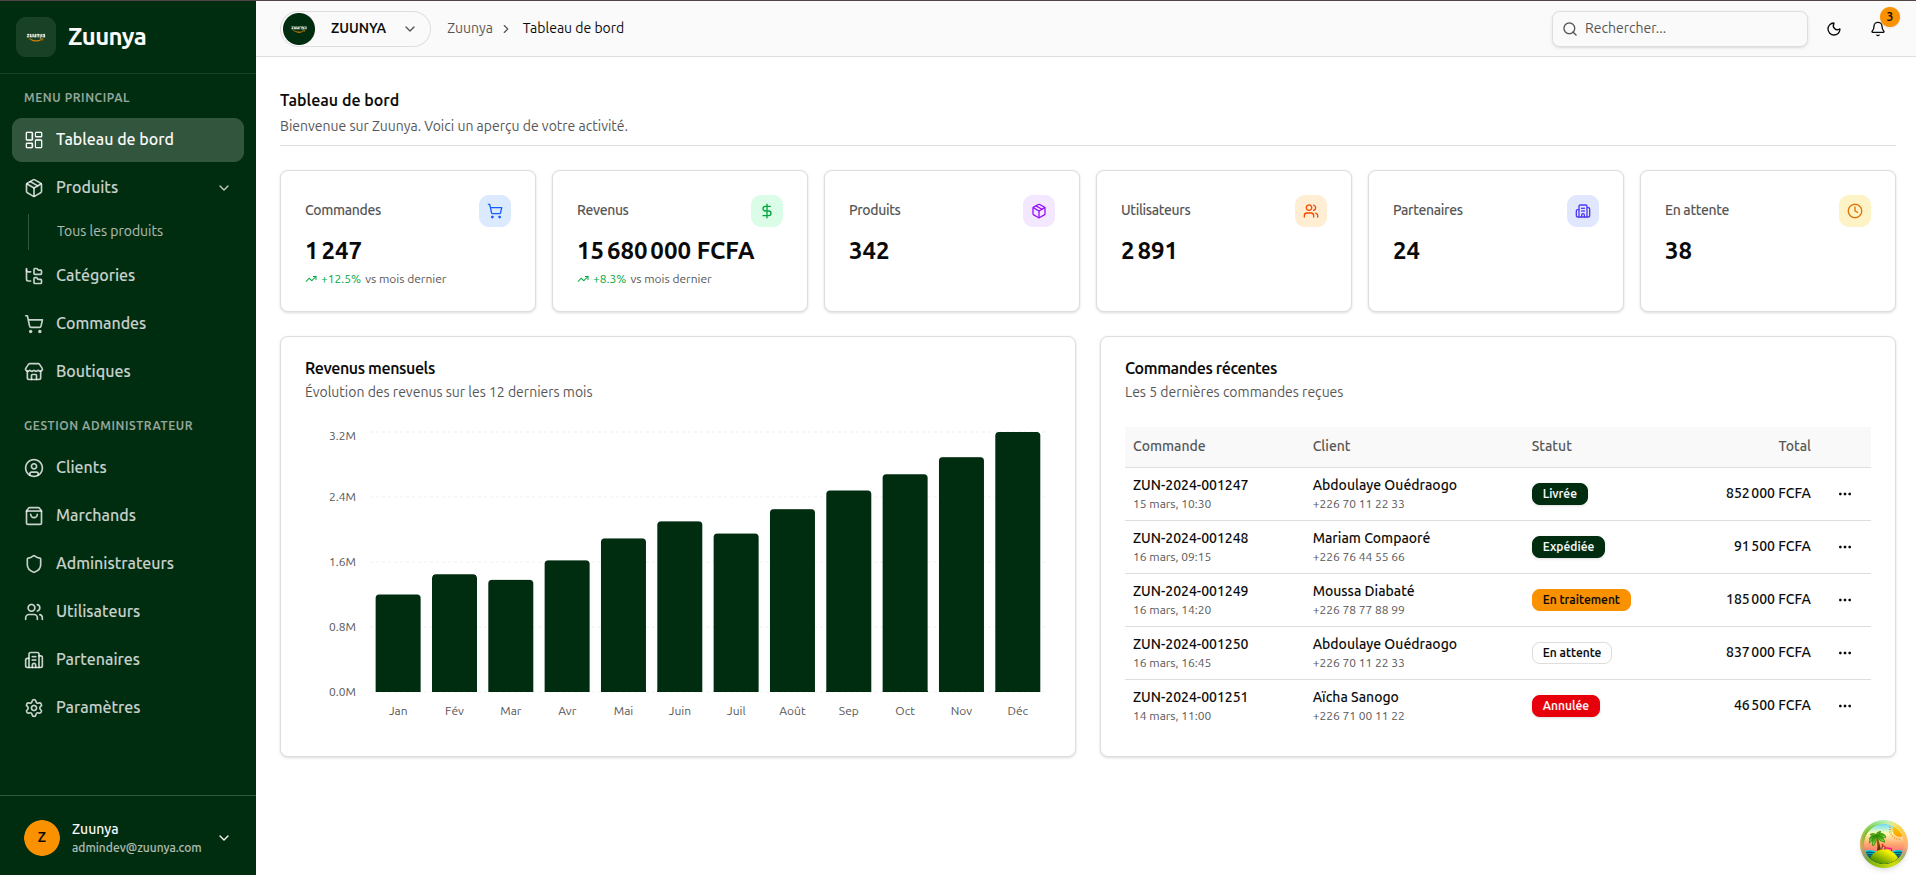Screen dimensions: 1916x875
Task: Open the floating island widget bottom-right
Action: [x=1882, y=843]
